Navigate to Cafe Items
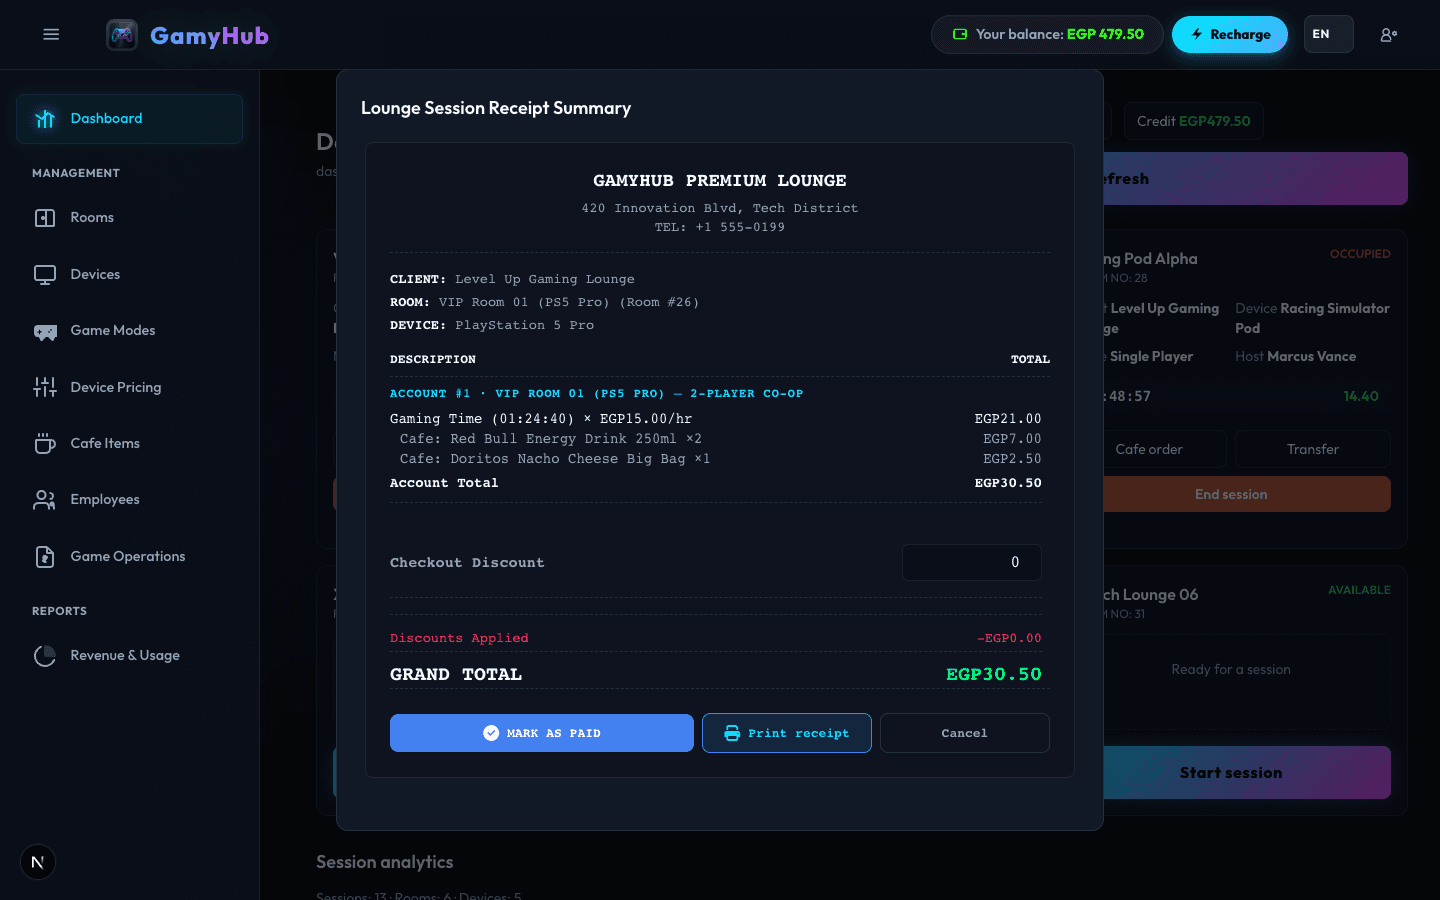 [x=129, y=443]
